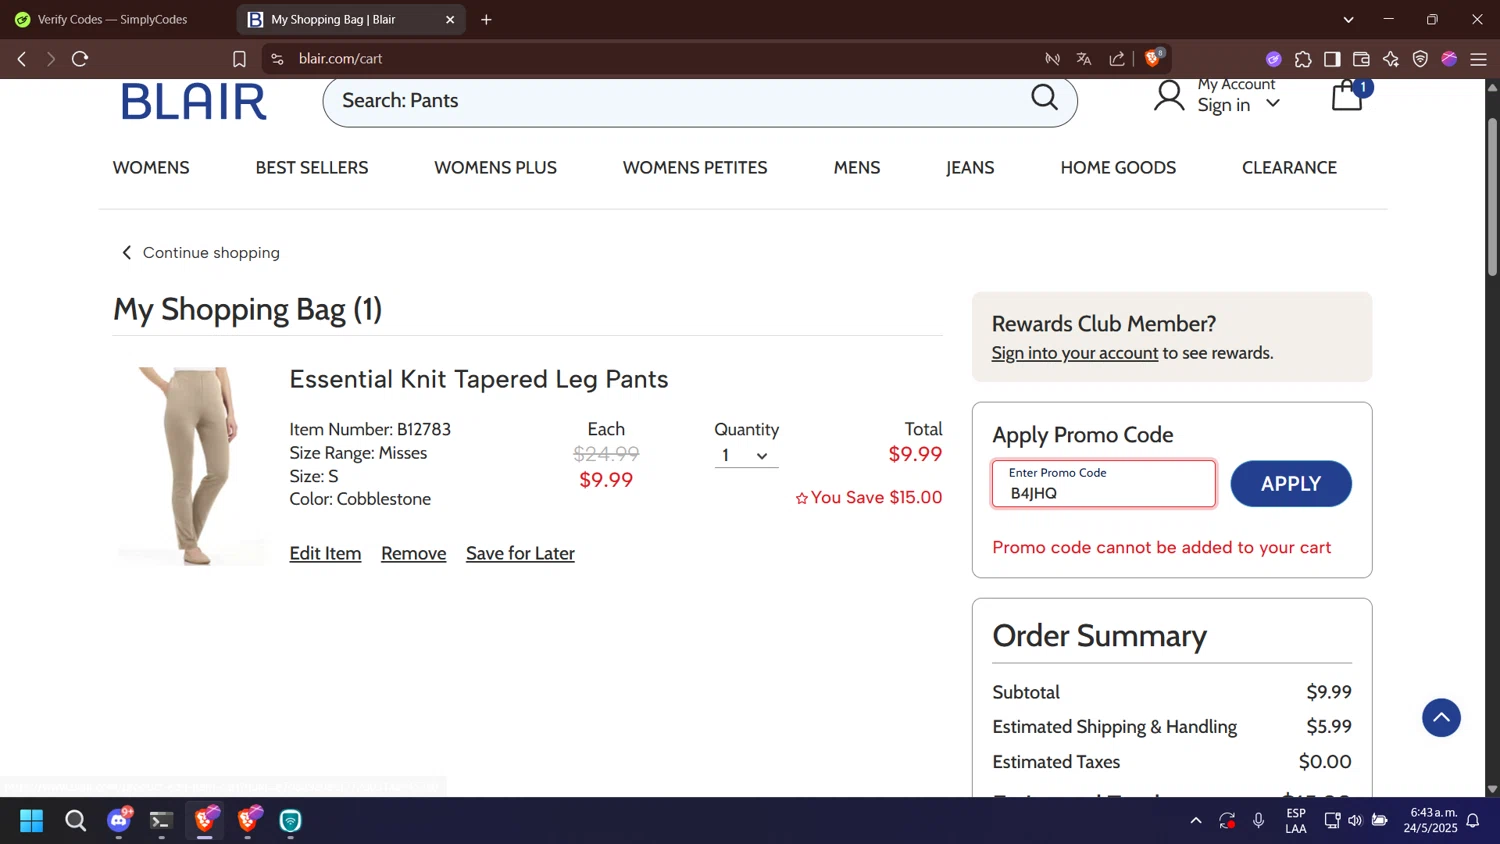The width and height of the screenshot is (1500, 844).
Task: Click the APPLY promo code button
Action: (1290, 484)
